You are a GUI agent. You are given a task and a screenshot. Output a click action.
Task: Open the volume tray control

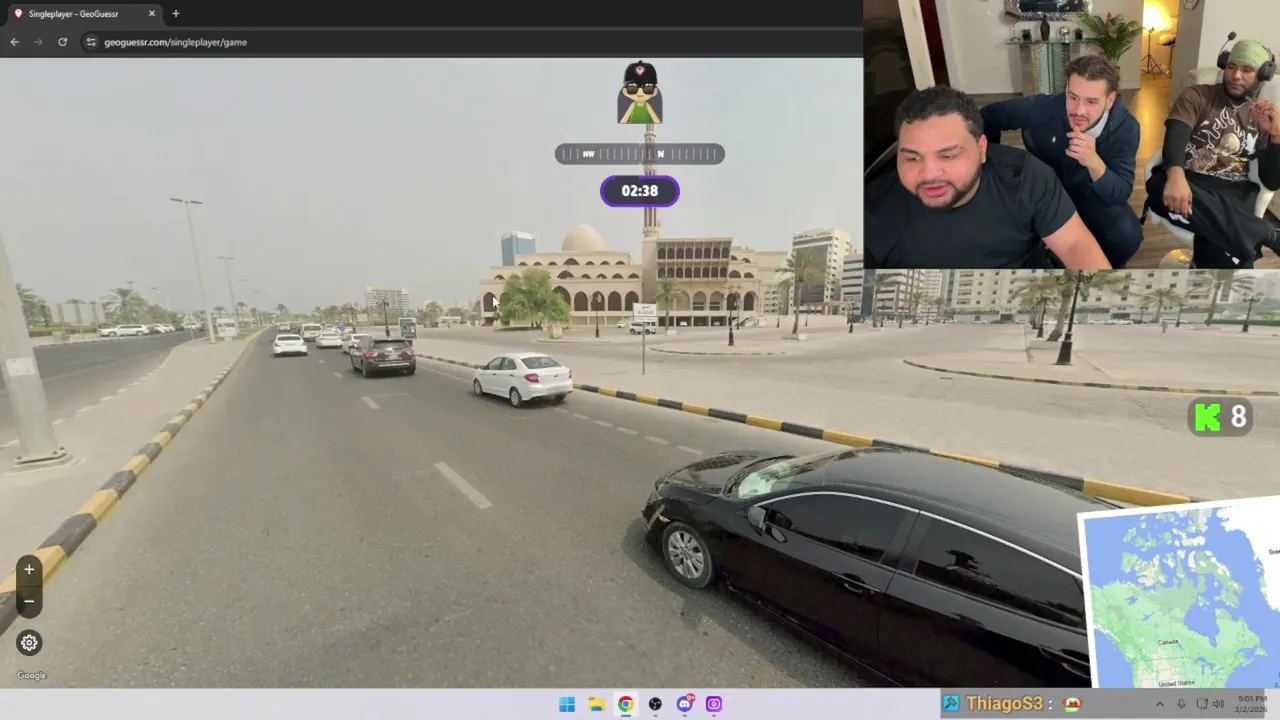(x=1218, y=704)
